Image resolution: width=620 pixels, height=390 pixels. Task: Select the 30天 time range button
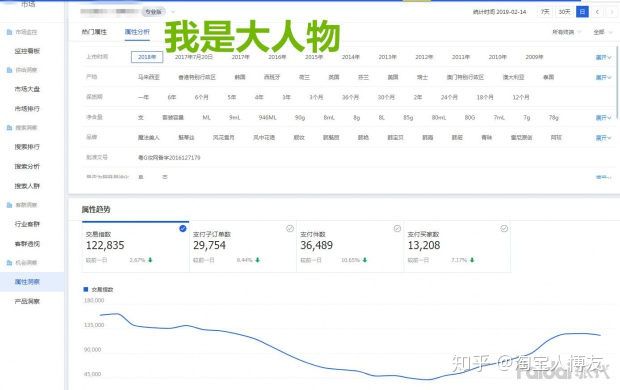click(564, 12)
